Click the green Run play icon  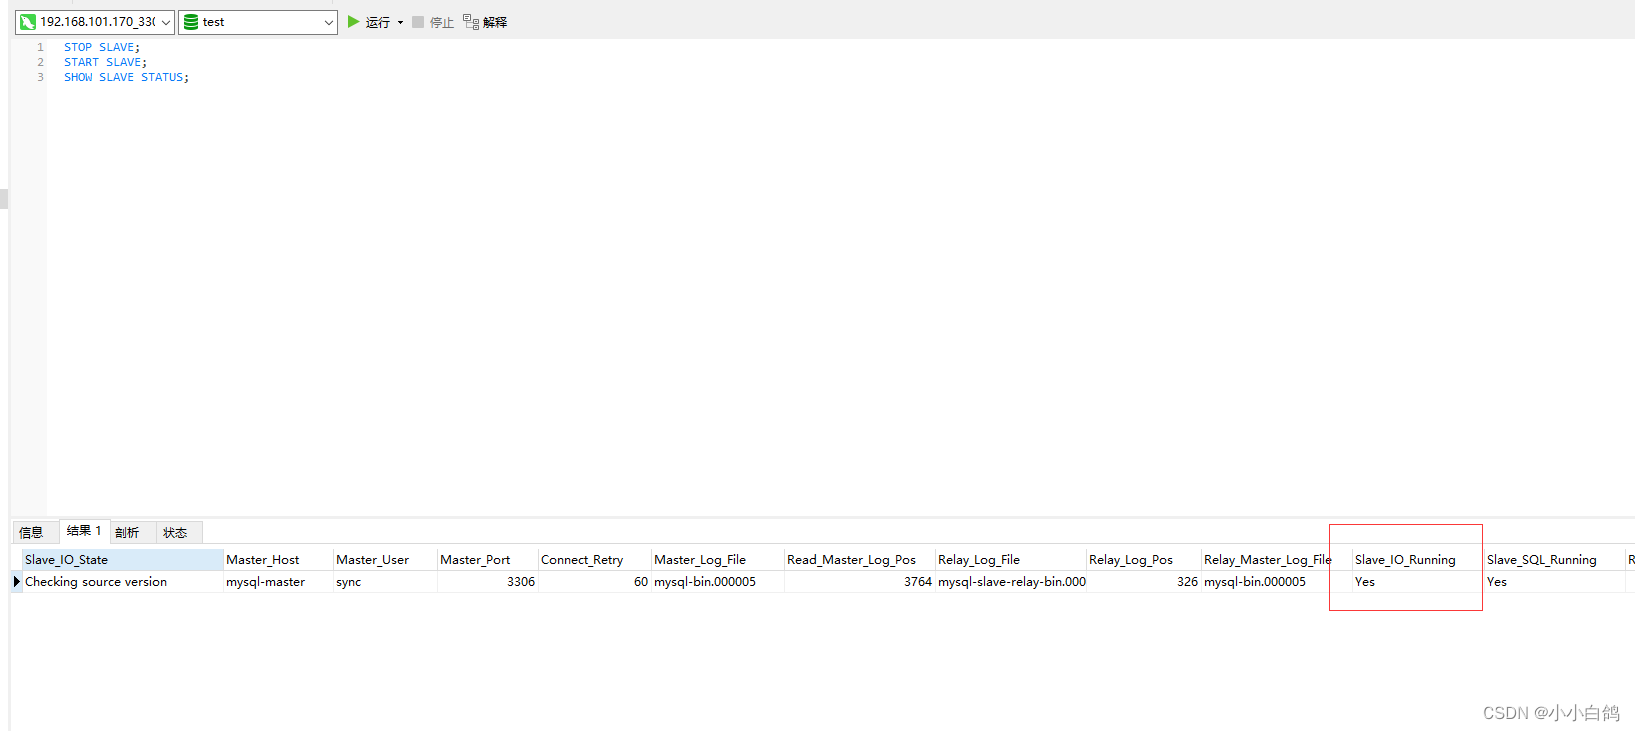pos(353,22)
